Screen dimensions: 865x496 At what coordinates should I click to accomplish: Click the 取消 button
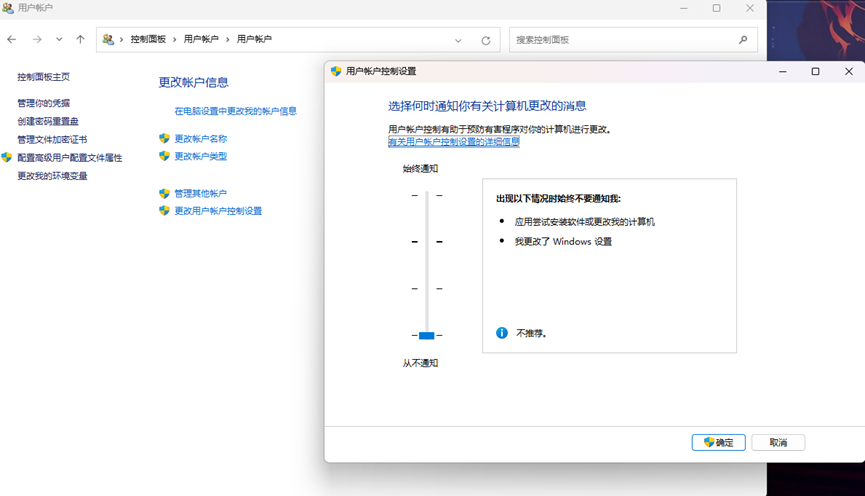tap(778, 442)
